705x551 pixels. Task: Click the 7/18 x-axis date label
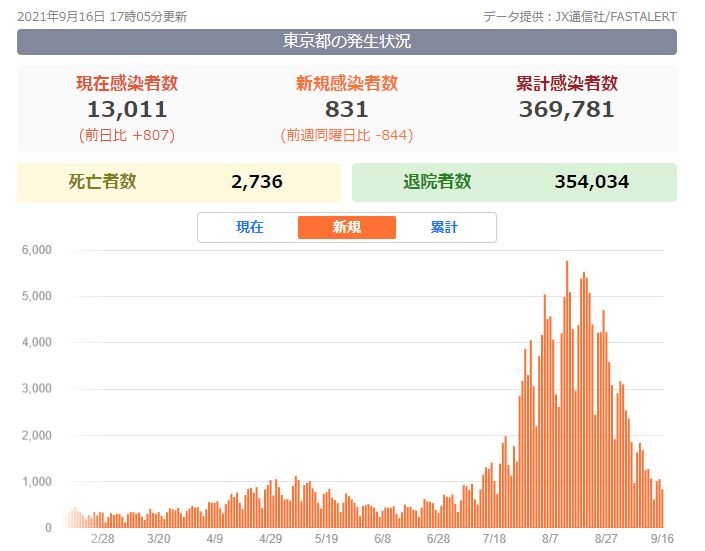494,539
